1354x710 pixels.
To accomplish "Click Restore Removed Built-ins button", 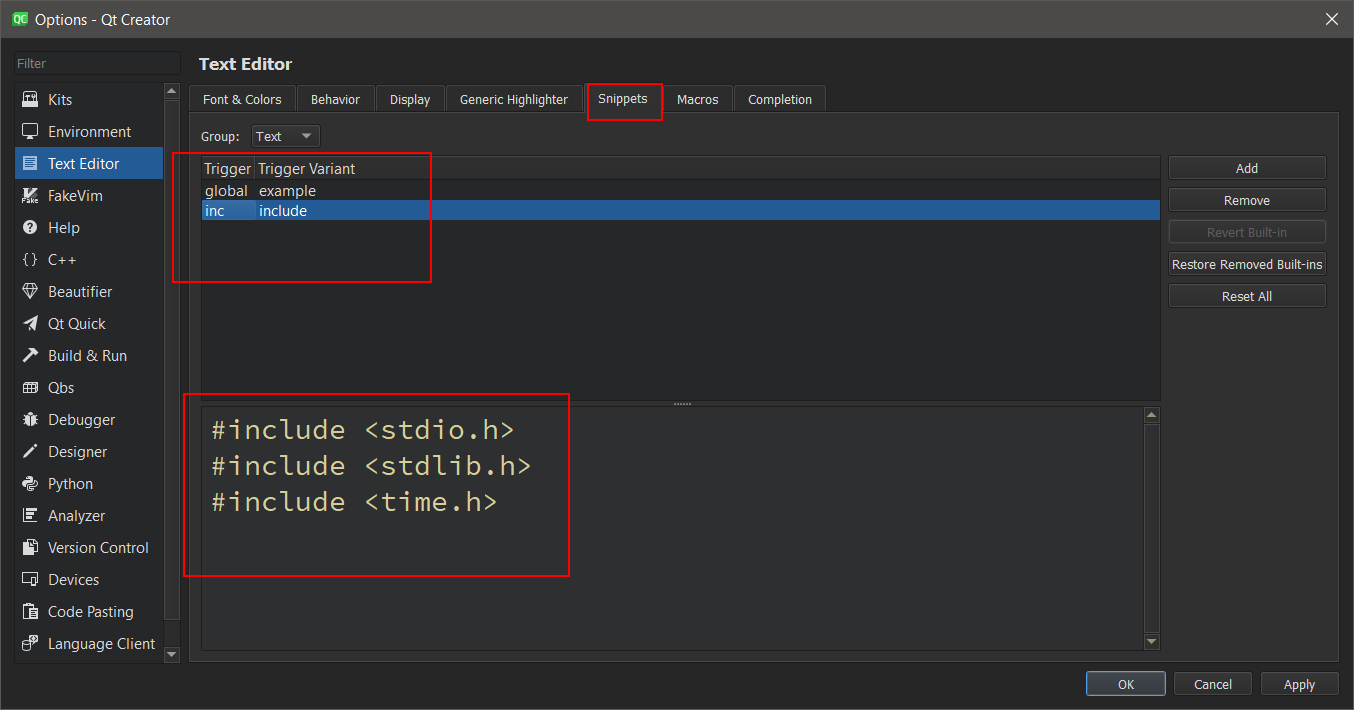I will (x=1247, y=264).
